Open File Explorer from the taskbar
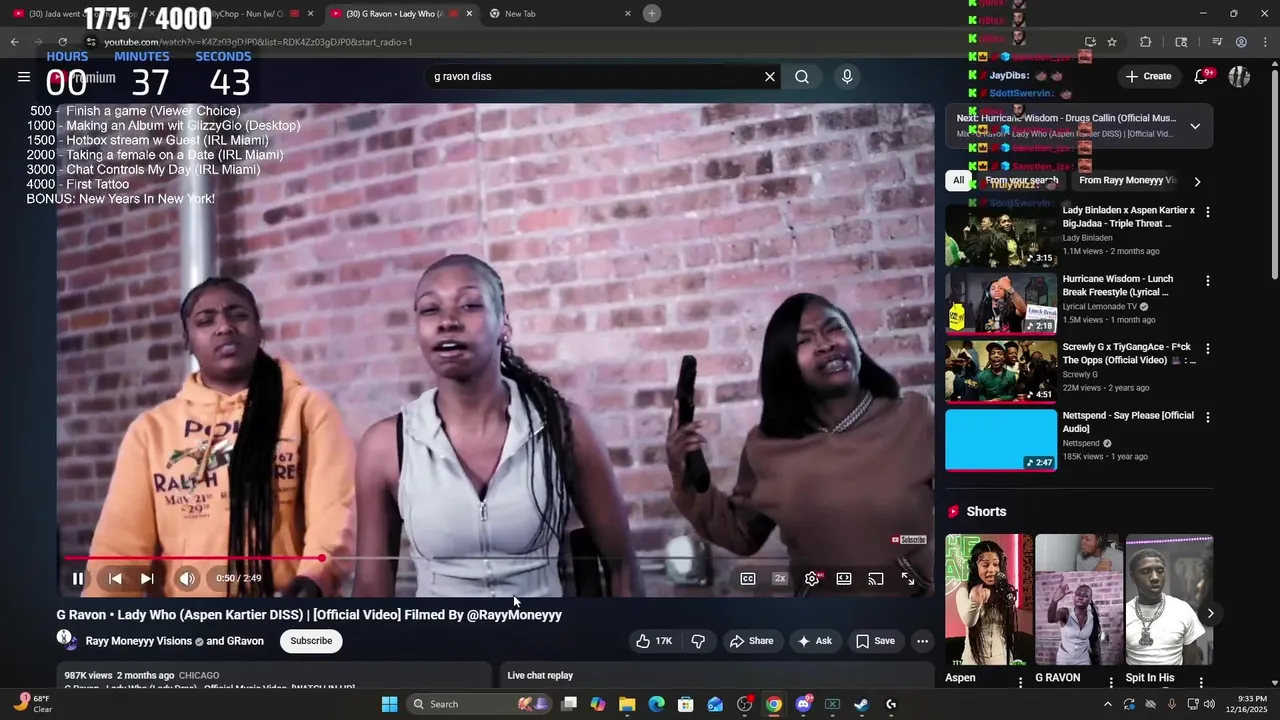This screenshot has width=1280, height=720. coord(627,704)
